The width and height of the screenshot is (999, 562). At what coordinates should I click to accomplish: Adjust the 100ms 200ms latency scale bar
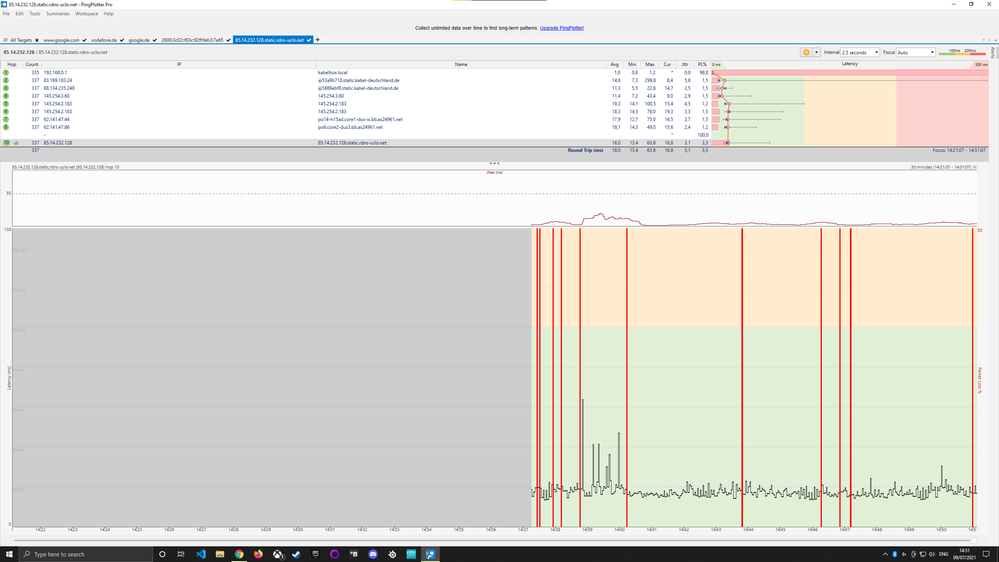965,52
